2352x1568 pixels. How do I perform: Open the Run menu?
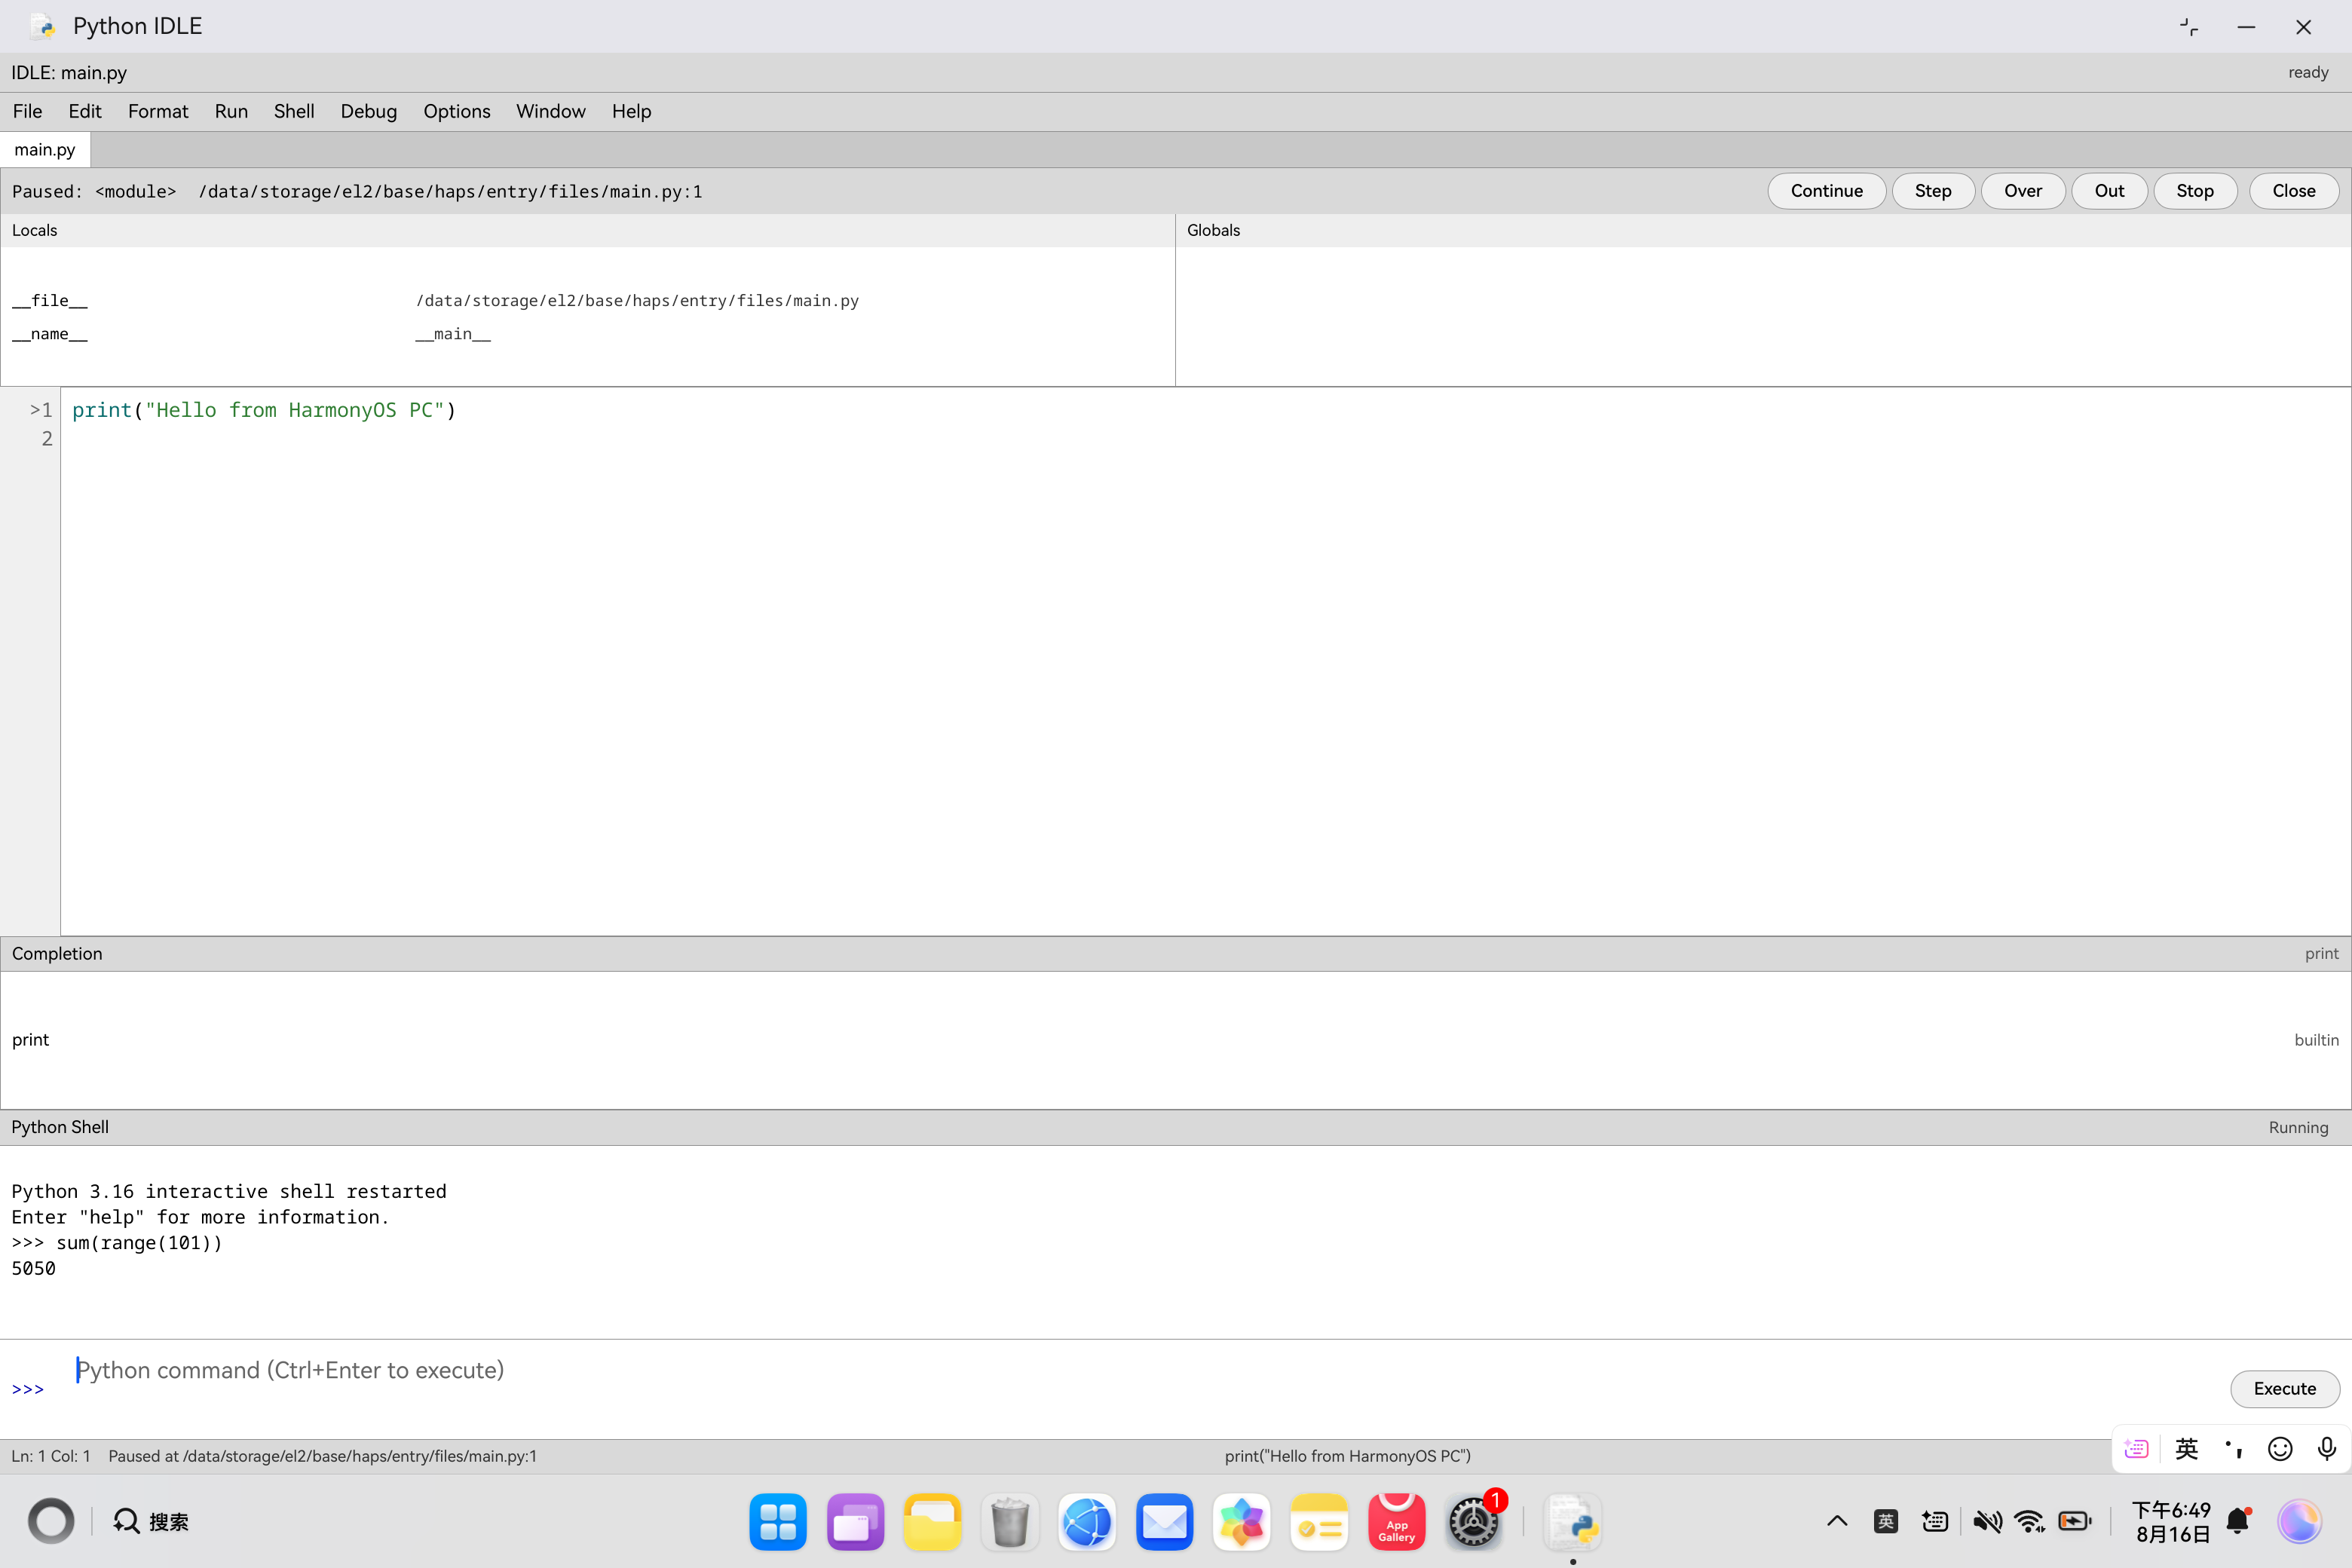pyautogui.click(x=231, y=111)
